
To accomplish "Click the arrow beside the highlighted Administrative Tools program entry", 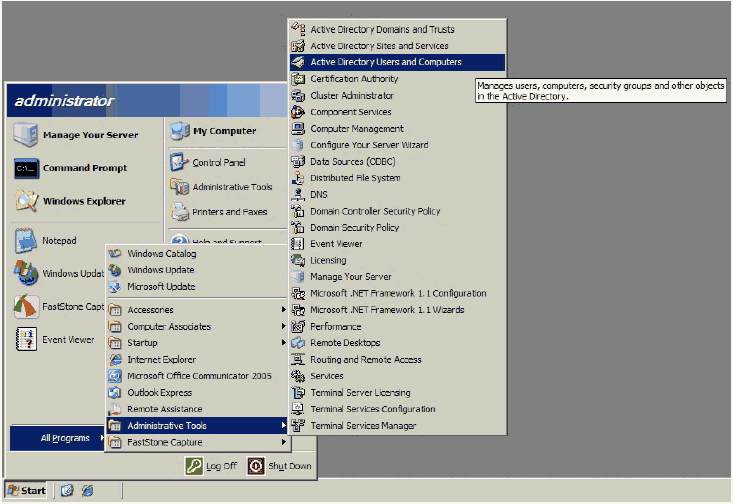I will click(x=283, y=425).
